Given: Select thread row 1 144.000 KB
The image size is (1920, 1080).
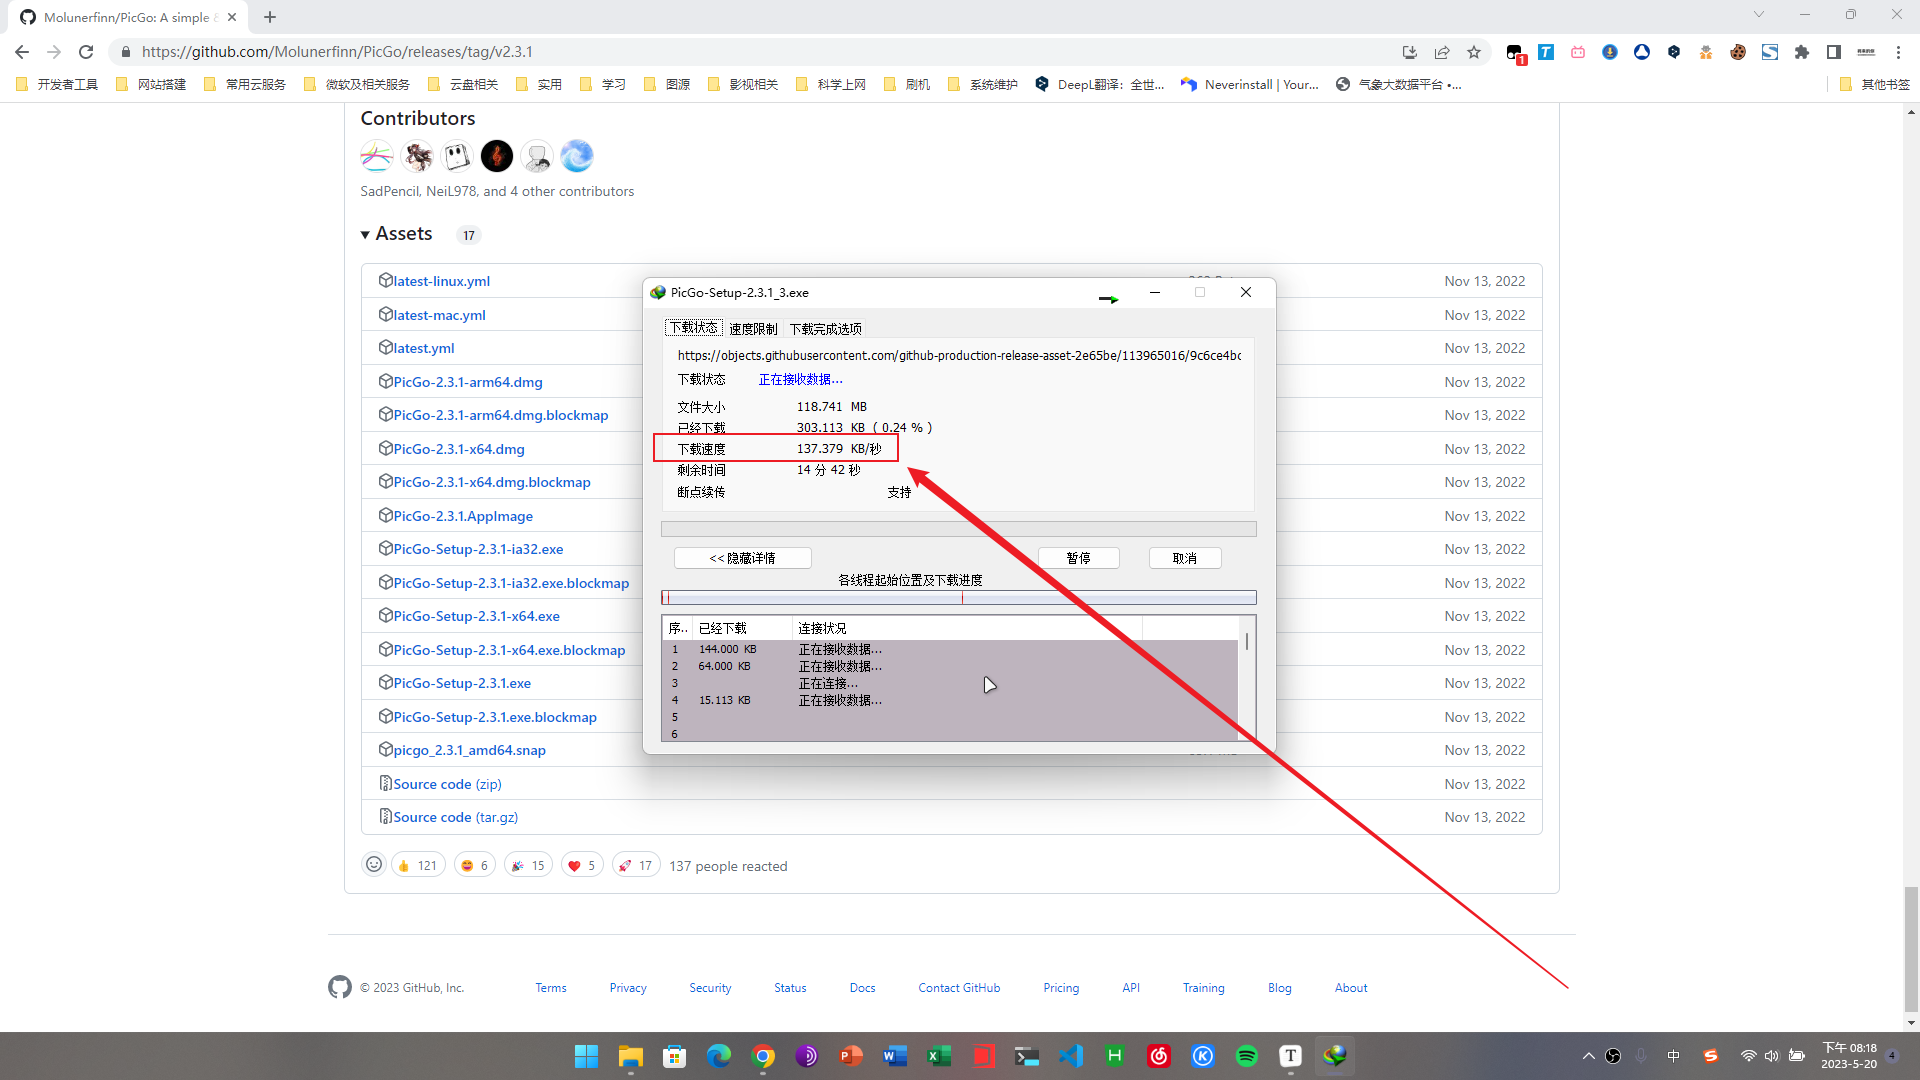Looking at the screenshot, I should (950, 649).
